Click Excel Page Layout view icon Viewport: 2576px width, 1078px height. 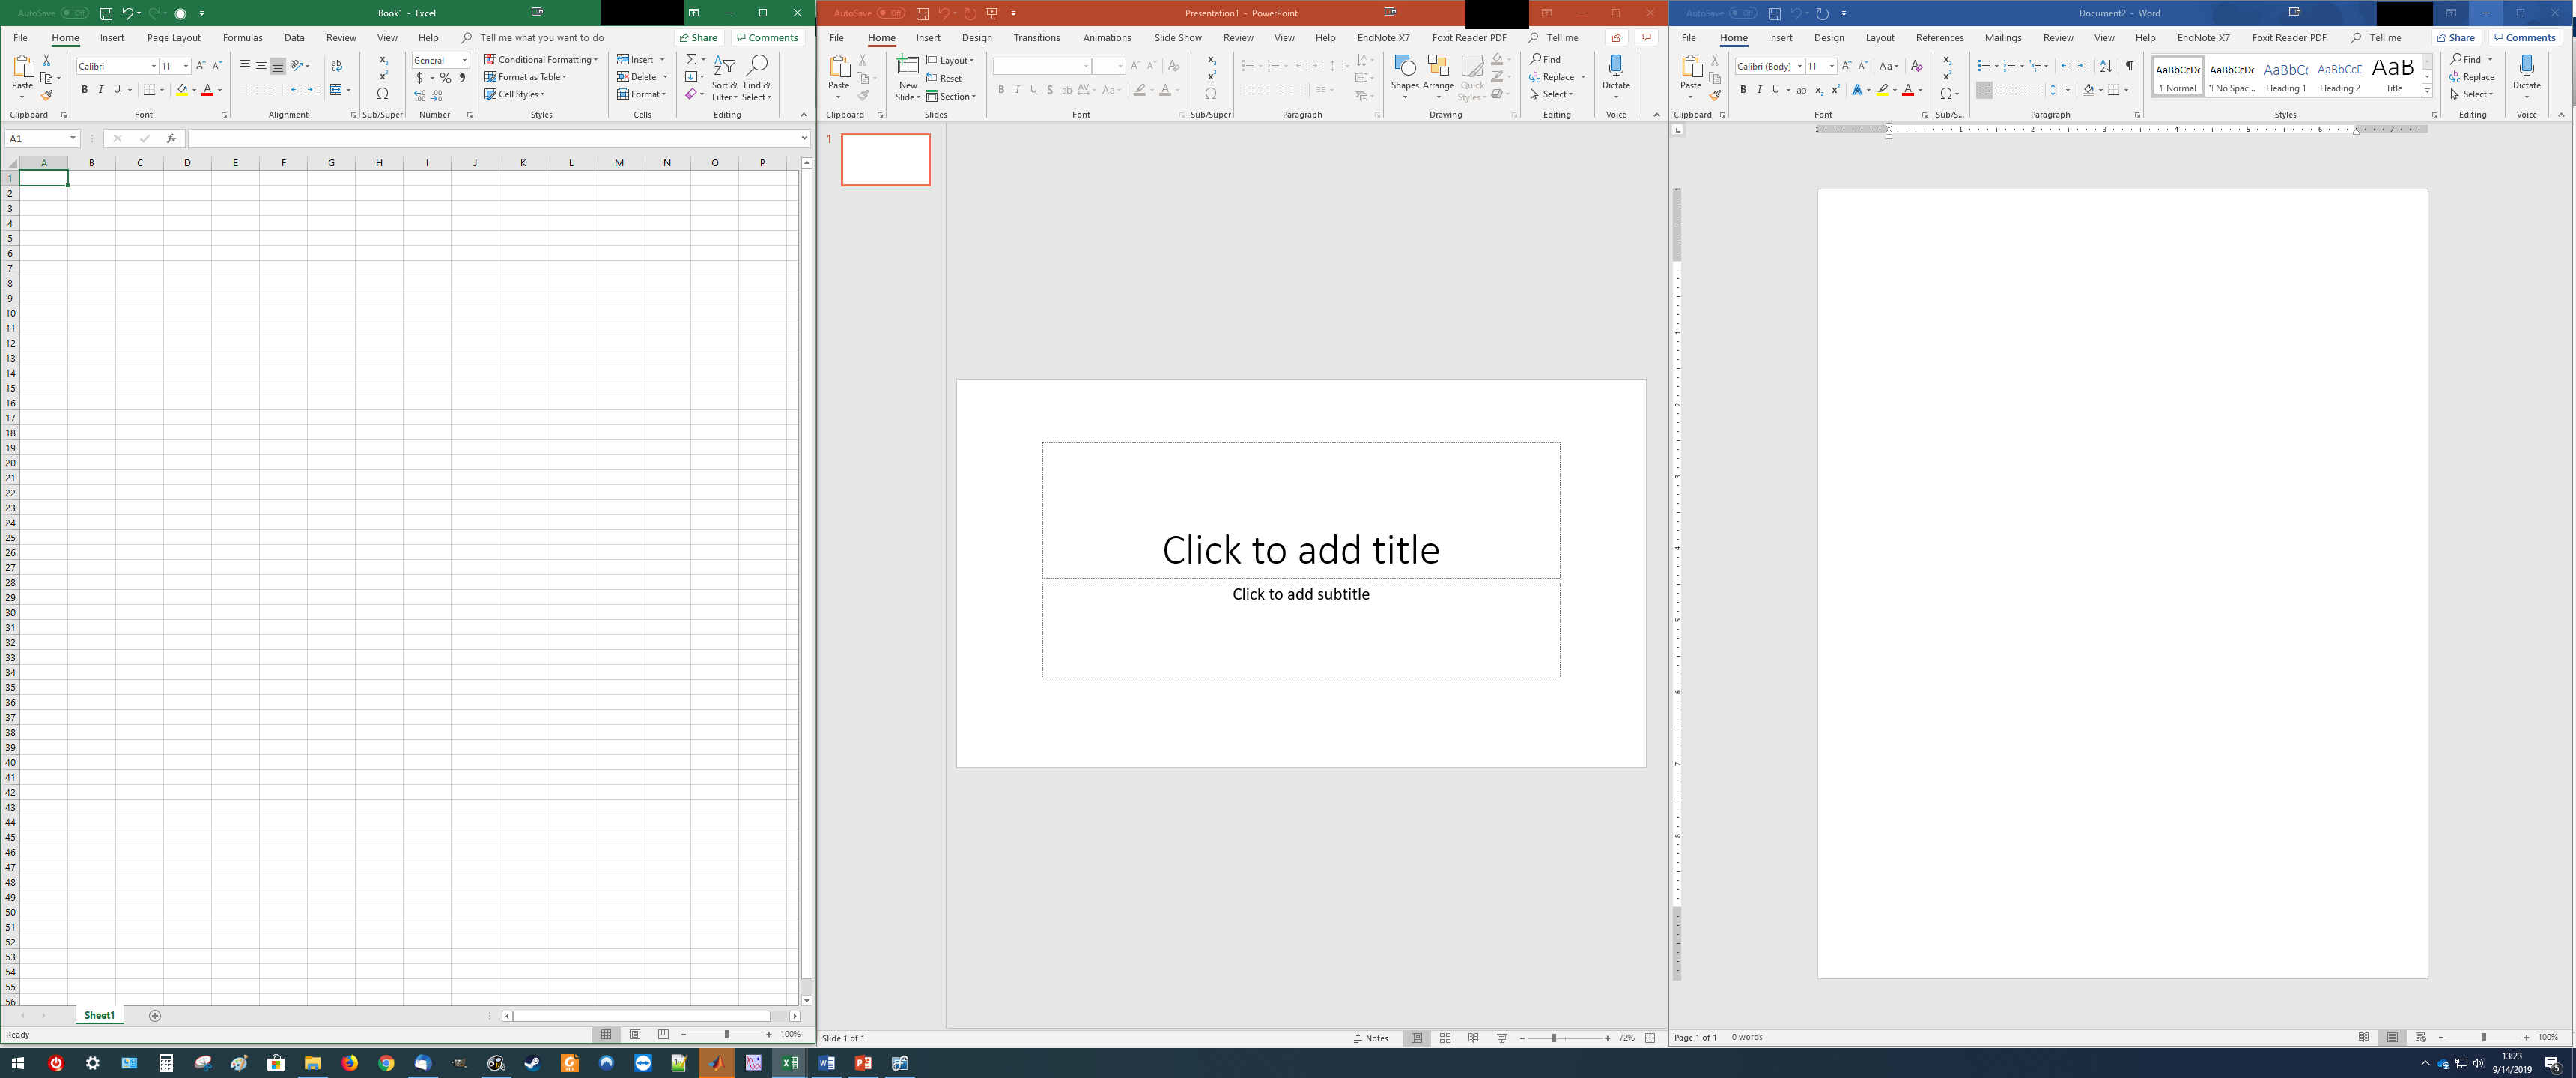634,1034
